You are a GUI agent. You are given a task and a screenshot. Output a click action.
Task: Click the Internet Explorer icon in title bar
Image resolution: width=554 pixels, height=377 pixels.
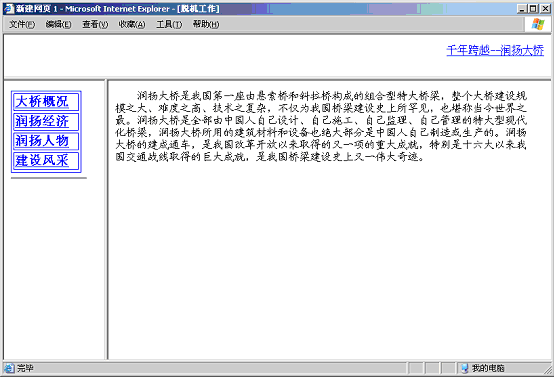coord(9,8)
